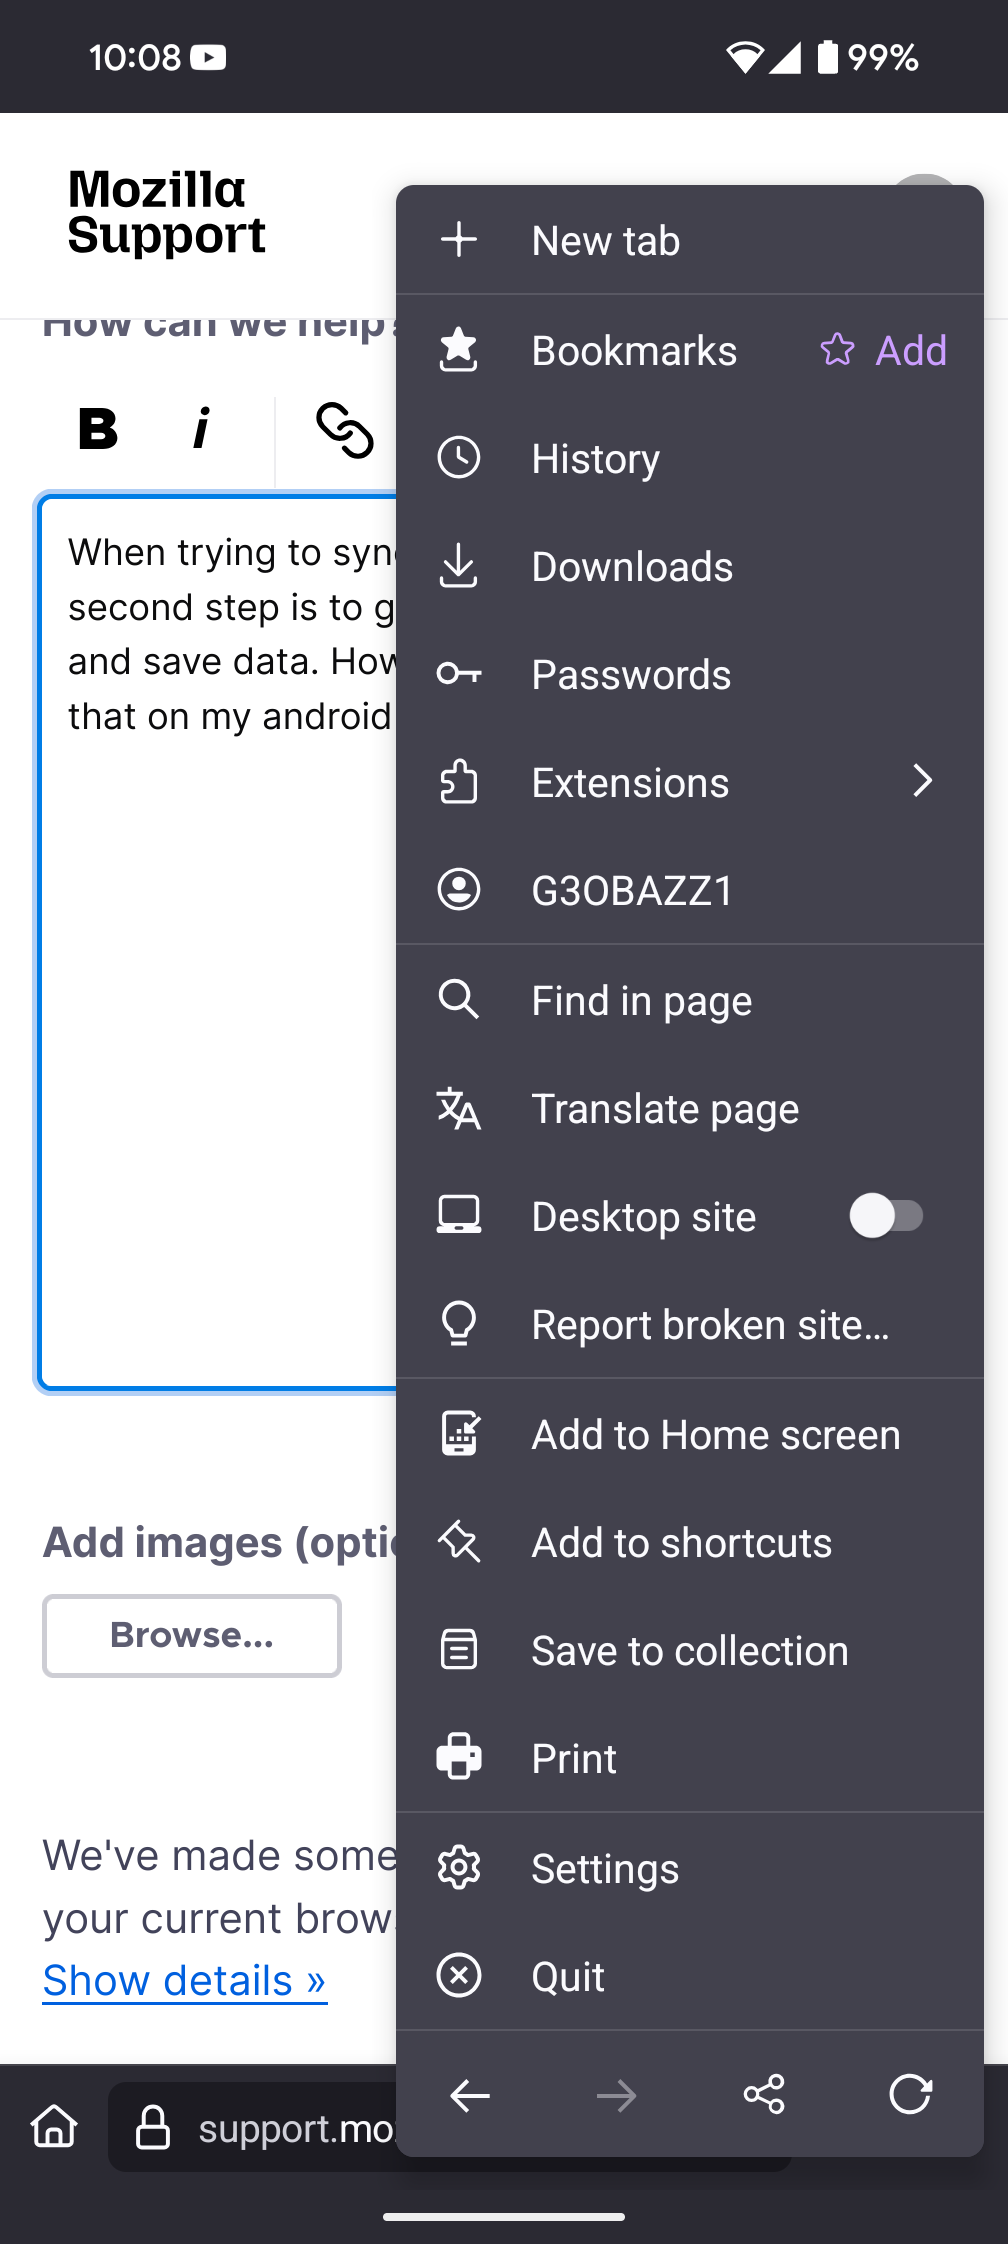Open the Show details link

pos(185,1980)
